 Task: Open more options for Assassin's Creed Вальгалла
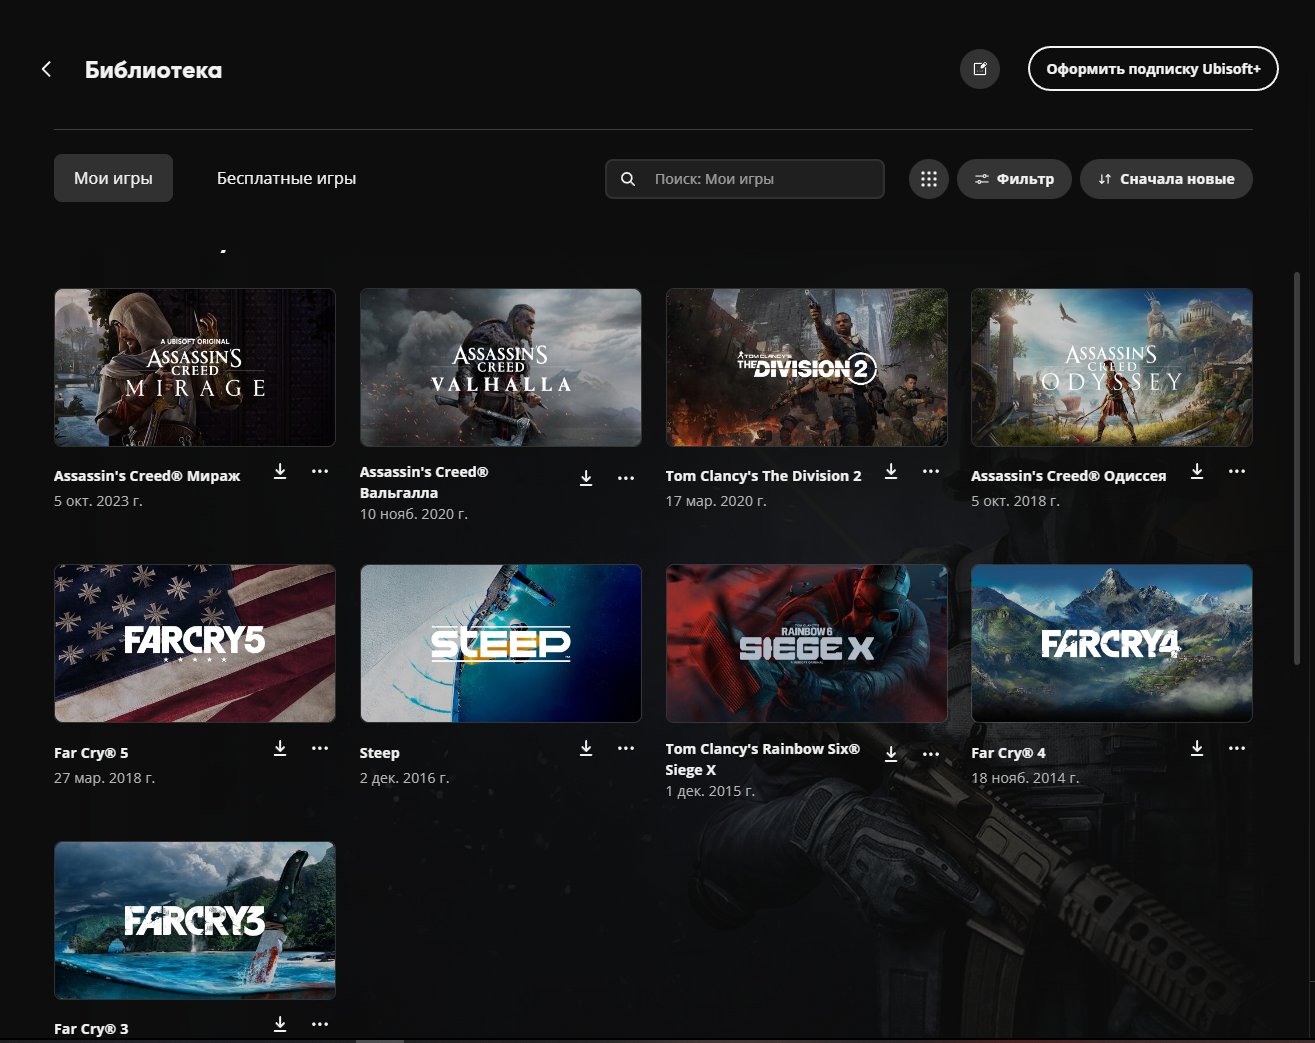tap(626, 478)
